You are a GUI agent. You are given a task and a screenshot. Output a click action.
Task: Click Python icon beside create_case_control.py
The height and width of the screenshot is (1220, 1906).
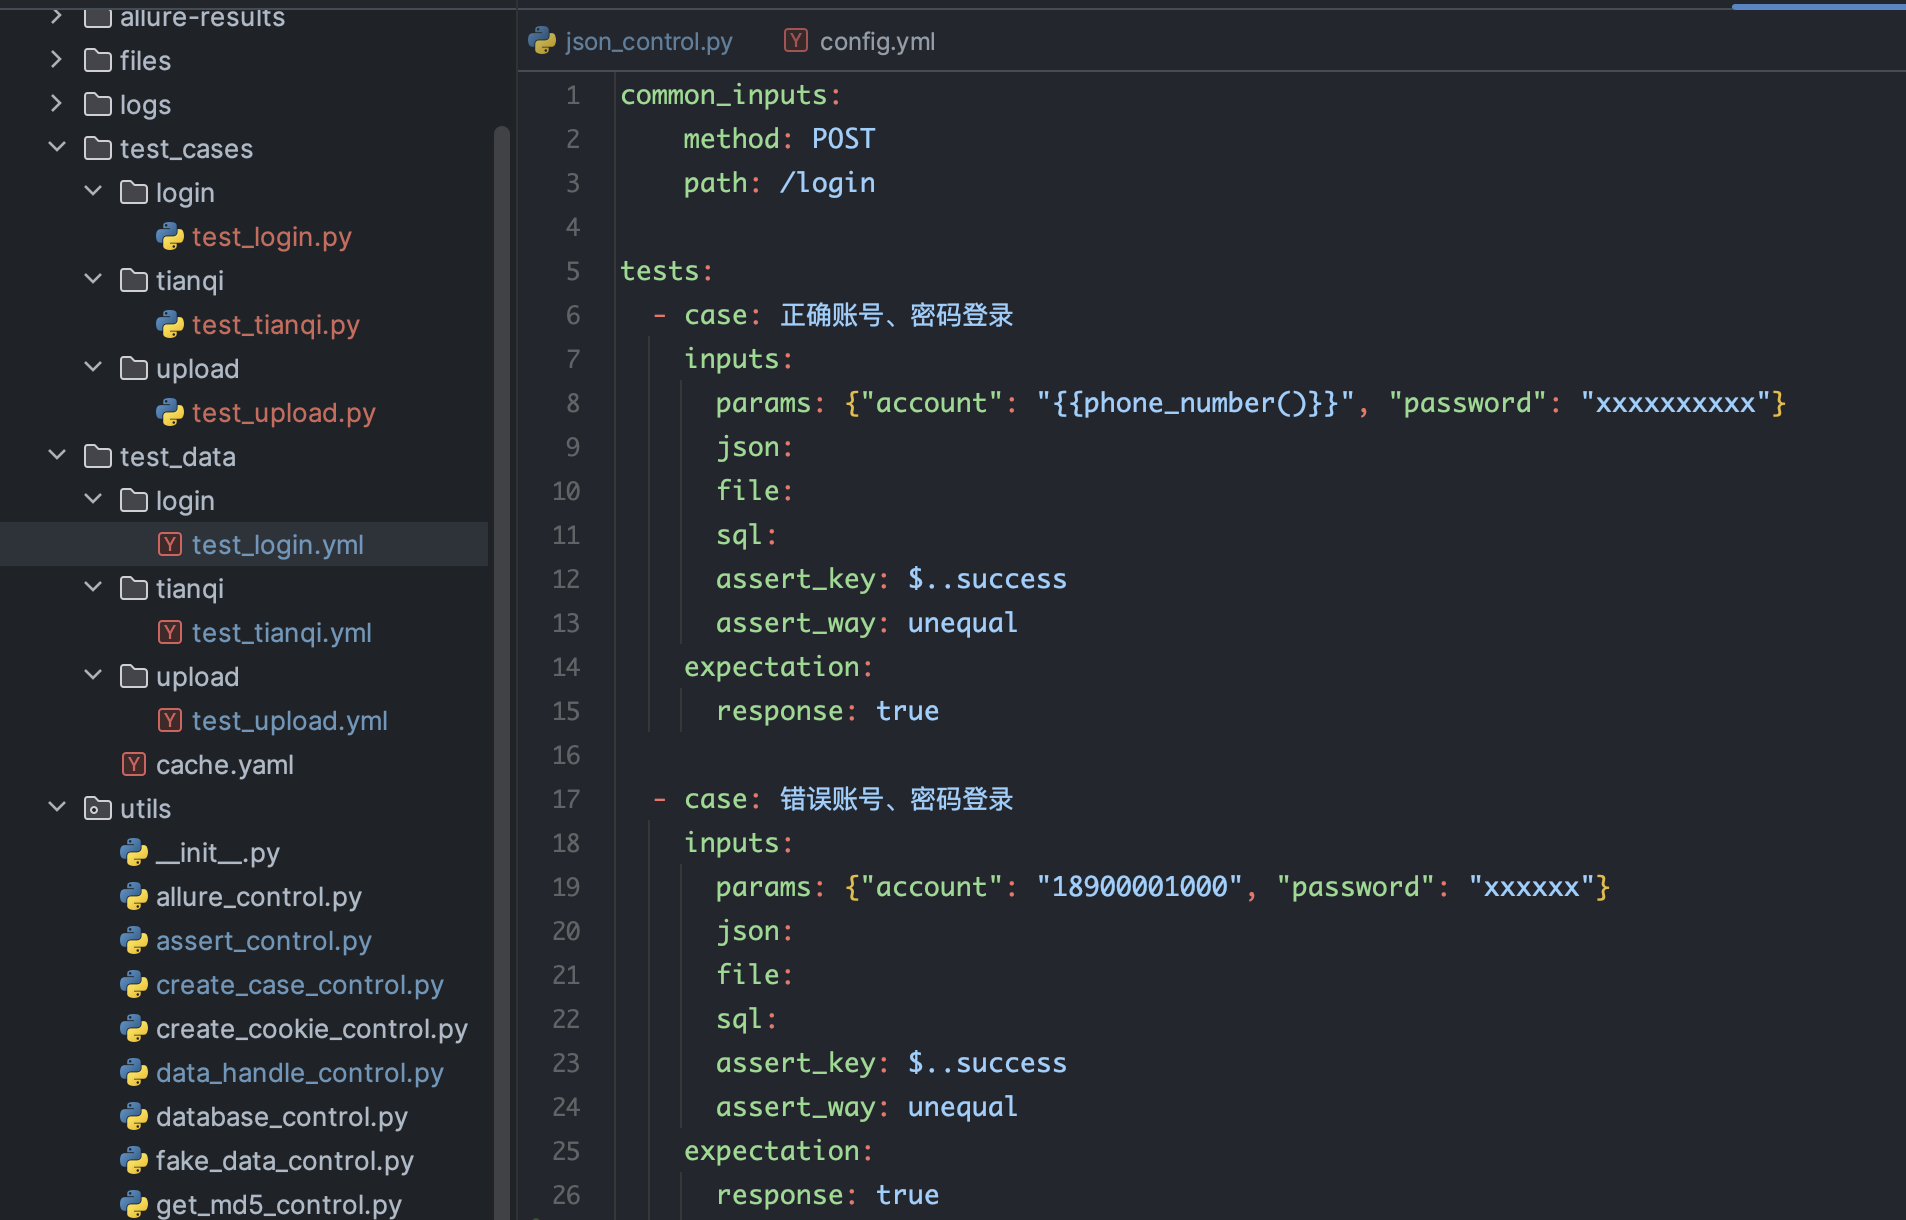(x=134, y=984)
